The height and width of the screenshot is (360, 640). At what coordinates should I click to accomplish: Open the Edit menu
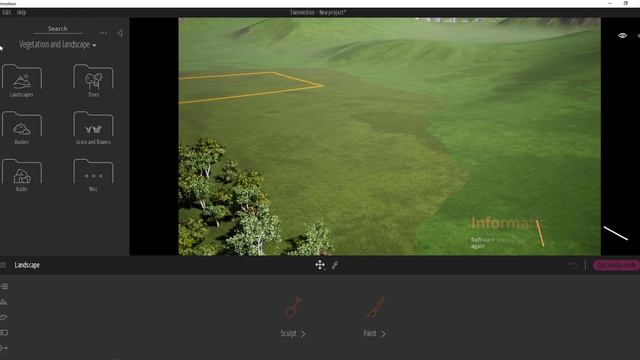click(7, 13)
